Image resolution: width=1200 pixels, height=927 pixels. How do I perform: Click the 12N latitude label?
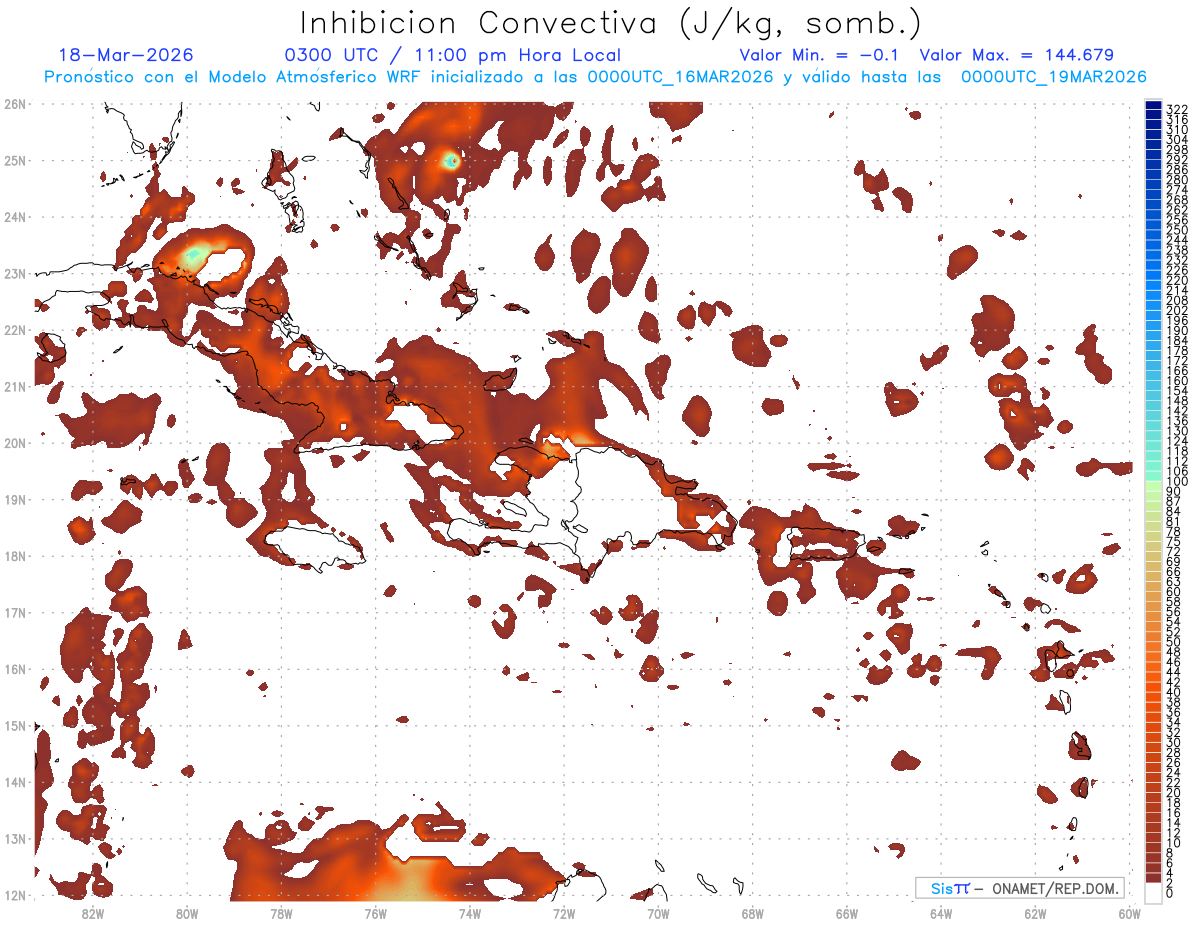(x=14, y=895)
